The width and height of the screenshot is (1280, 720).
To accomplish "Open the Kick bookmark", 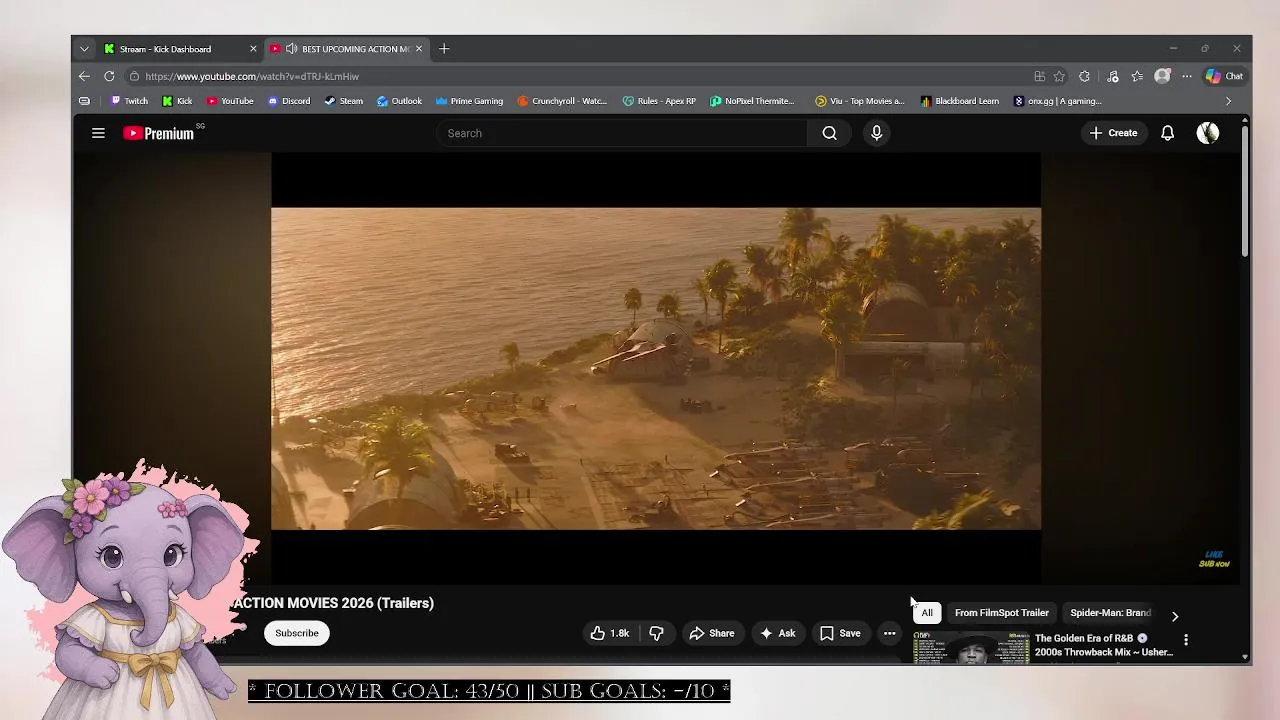I will click(x=177, y=101).
